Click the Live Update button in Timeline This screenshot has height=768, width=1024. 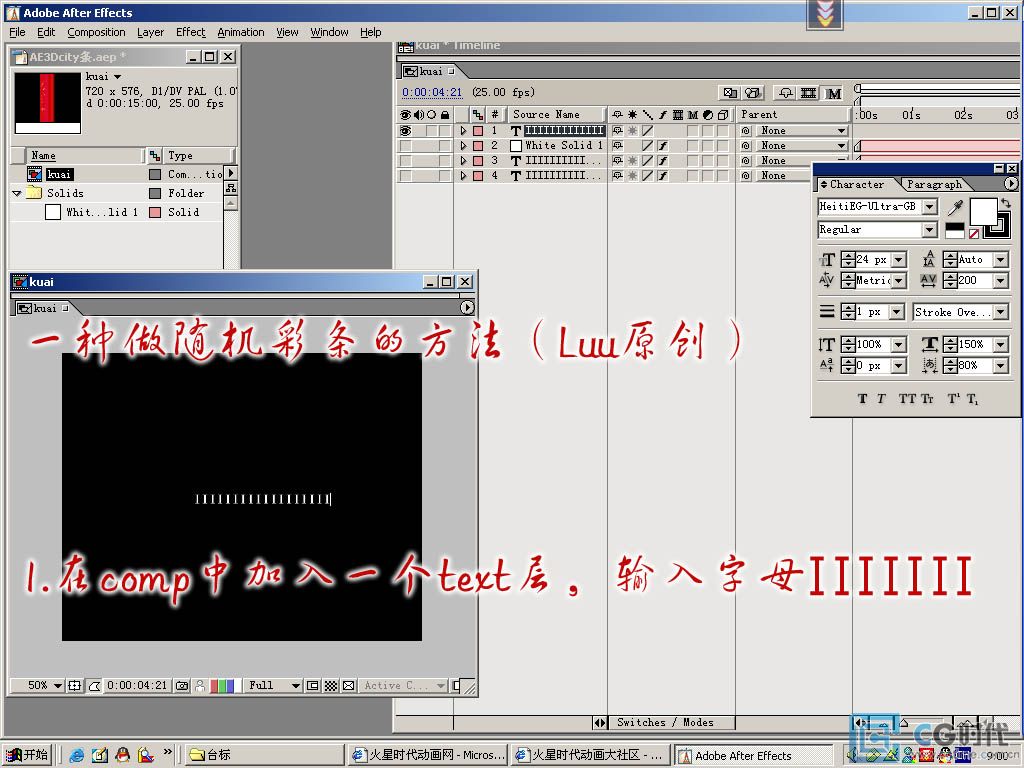click(x=730, y=93)
